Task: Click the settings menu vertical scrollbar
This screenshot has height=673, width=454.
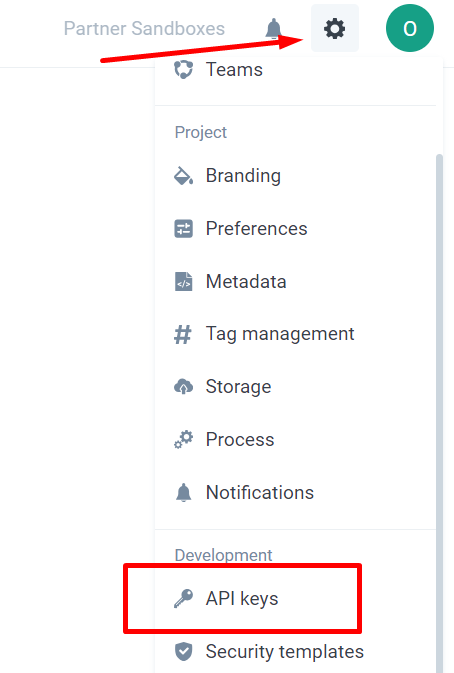Action: pyautogui.click(x=439, y=412)
